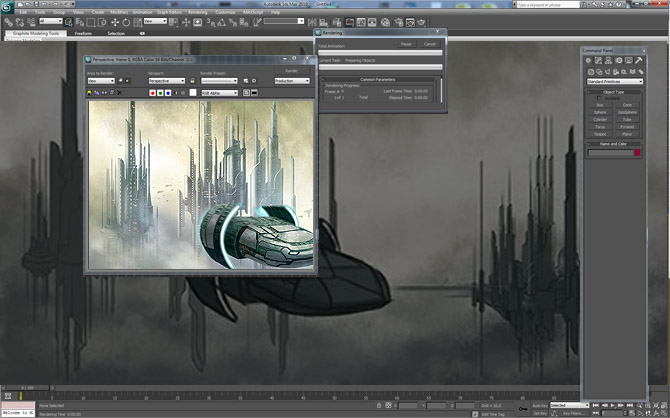Screen dimensions: 670x418
Task: Enable the red channel in the render window
Action: tap(152, 93)
